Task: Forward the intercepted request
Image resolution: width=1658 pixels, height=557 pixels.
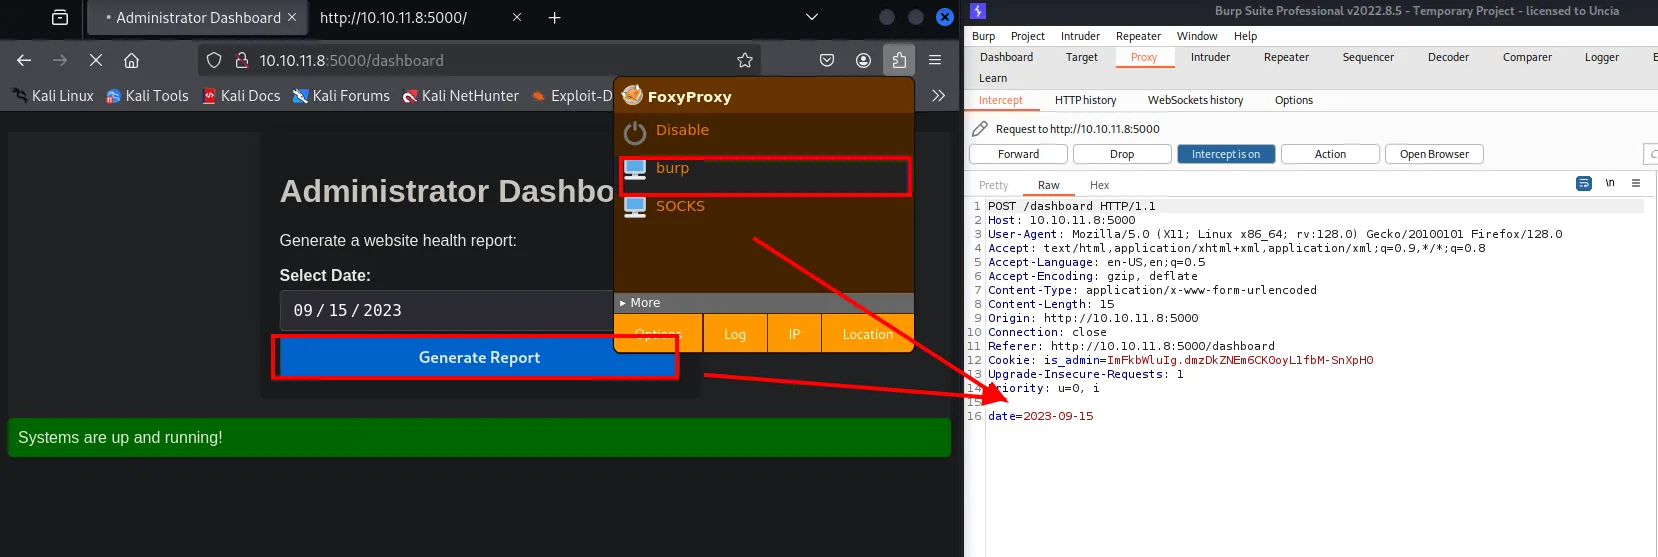Action: [x=1018, y=154]
